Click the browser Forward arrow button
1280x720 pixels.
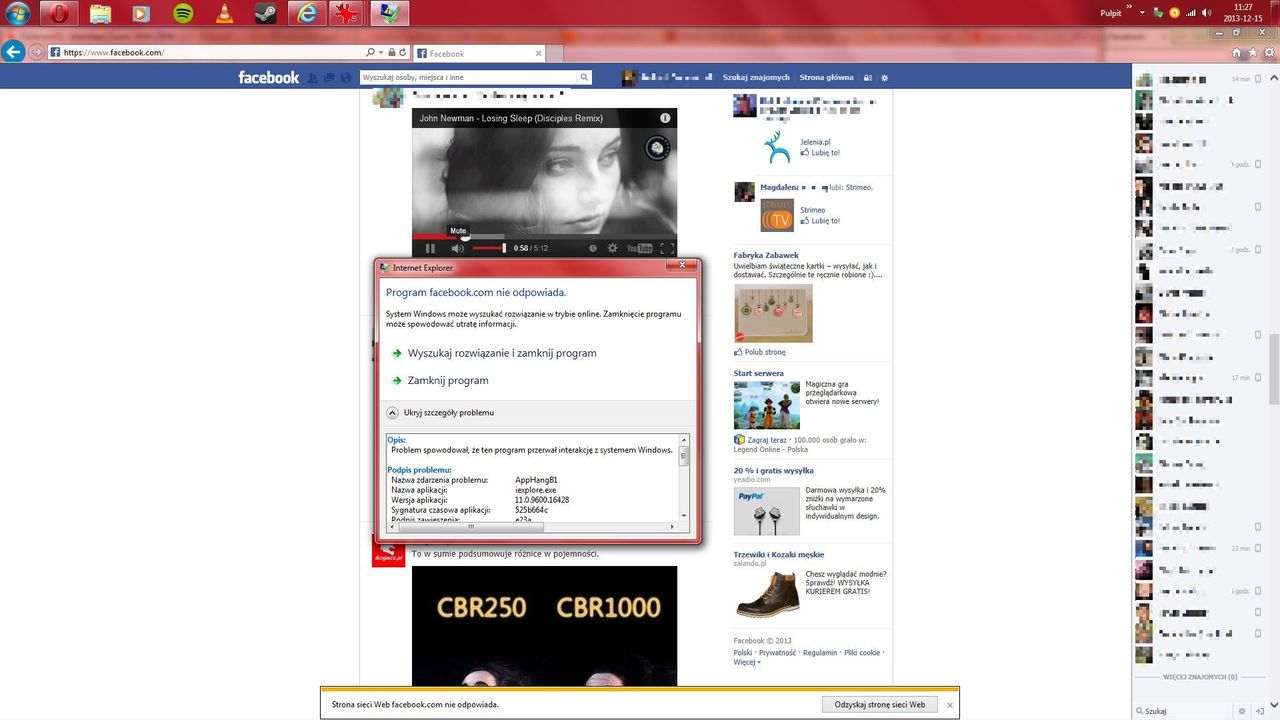(x=36, y=52)
